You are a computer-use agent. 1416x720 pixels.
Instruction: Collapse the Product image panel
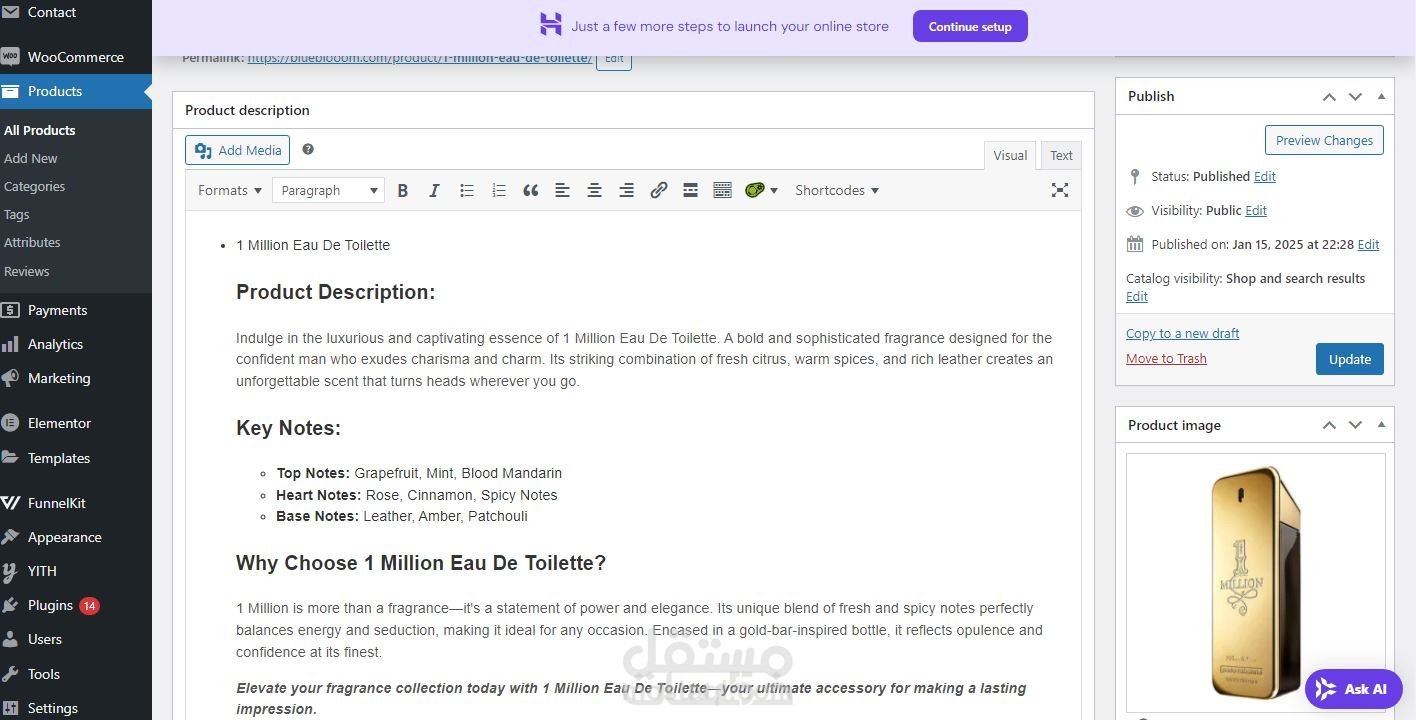(x=1381, y=425)
